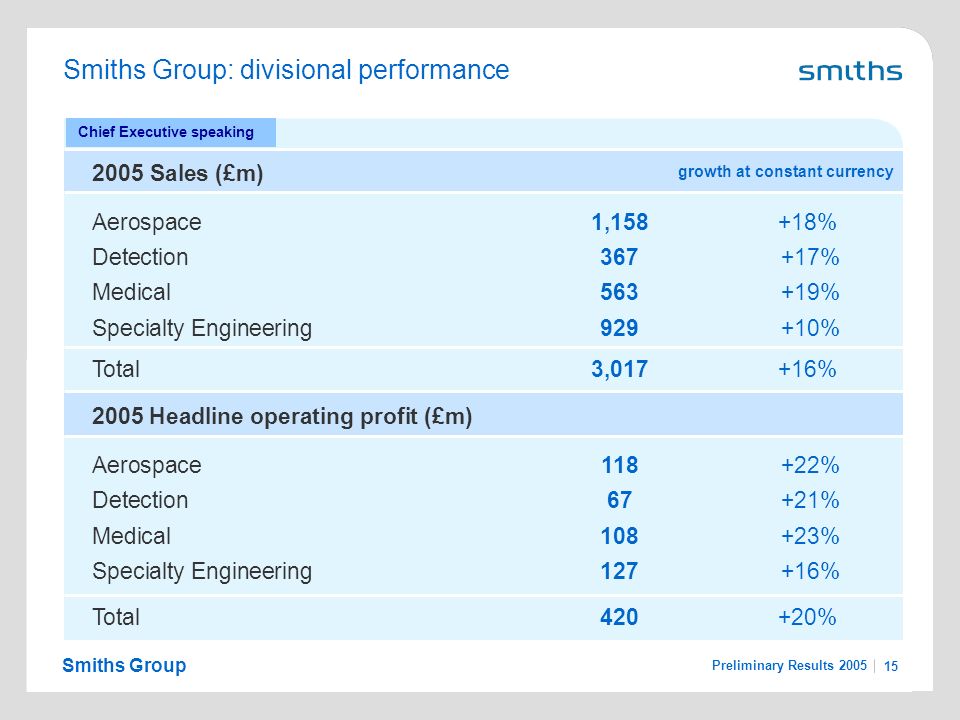The image size is (960, 720).
Task: Click the slide page number '15'
Action: 891,666
